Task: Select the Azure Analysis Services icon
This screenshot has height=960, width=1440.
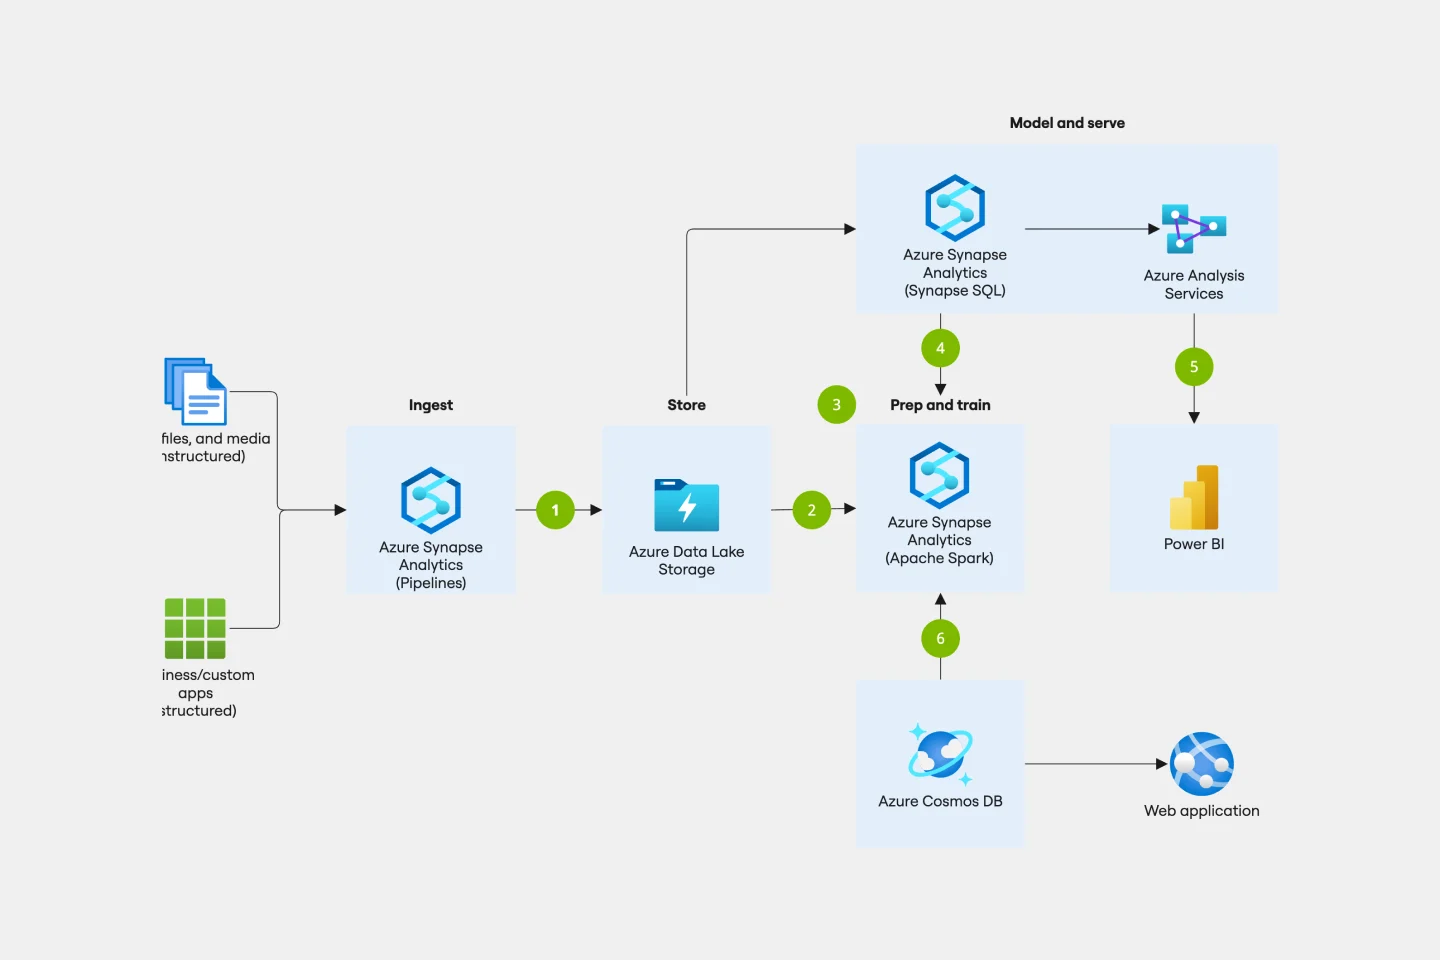Action: (1193, 229)
